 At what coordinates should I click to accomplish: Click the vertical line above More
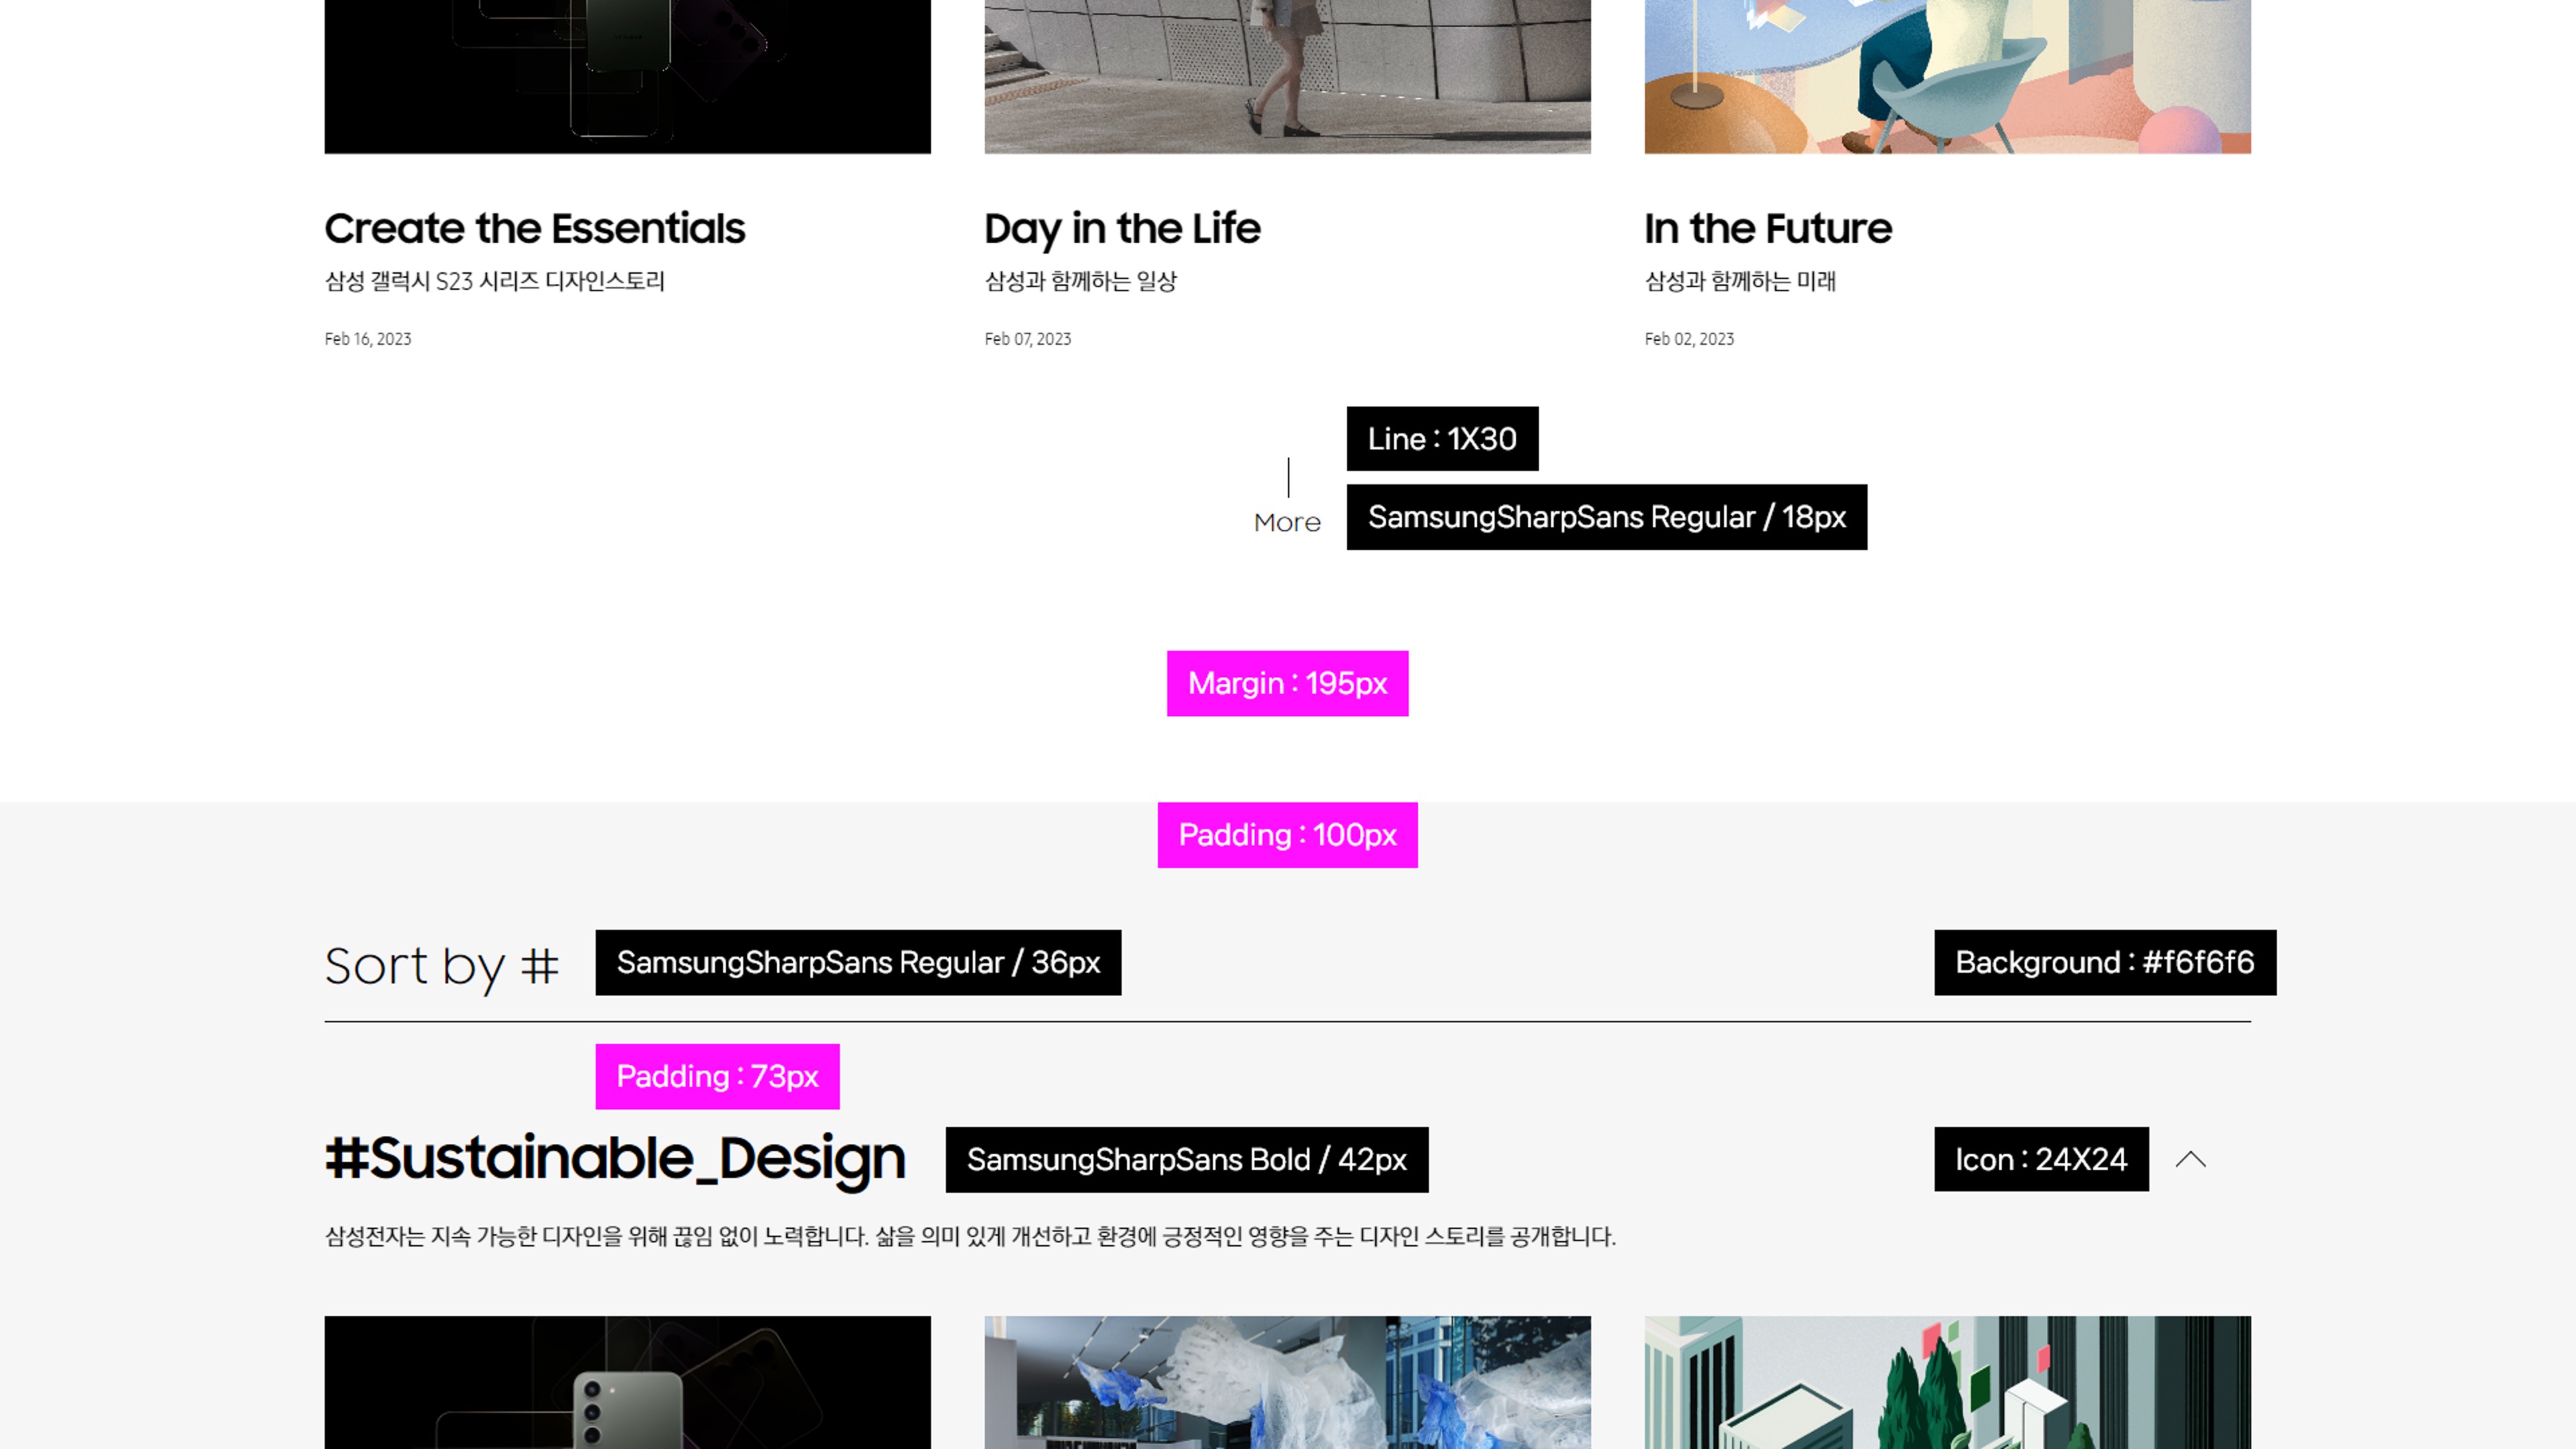[x=1288, y=477]
